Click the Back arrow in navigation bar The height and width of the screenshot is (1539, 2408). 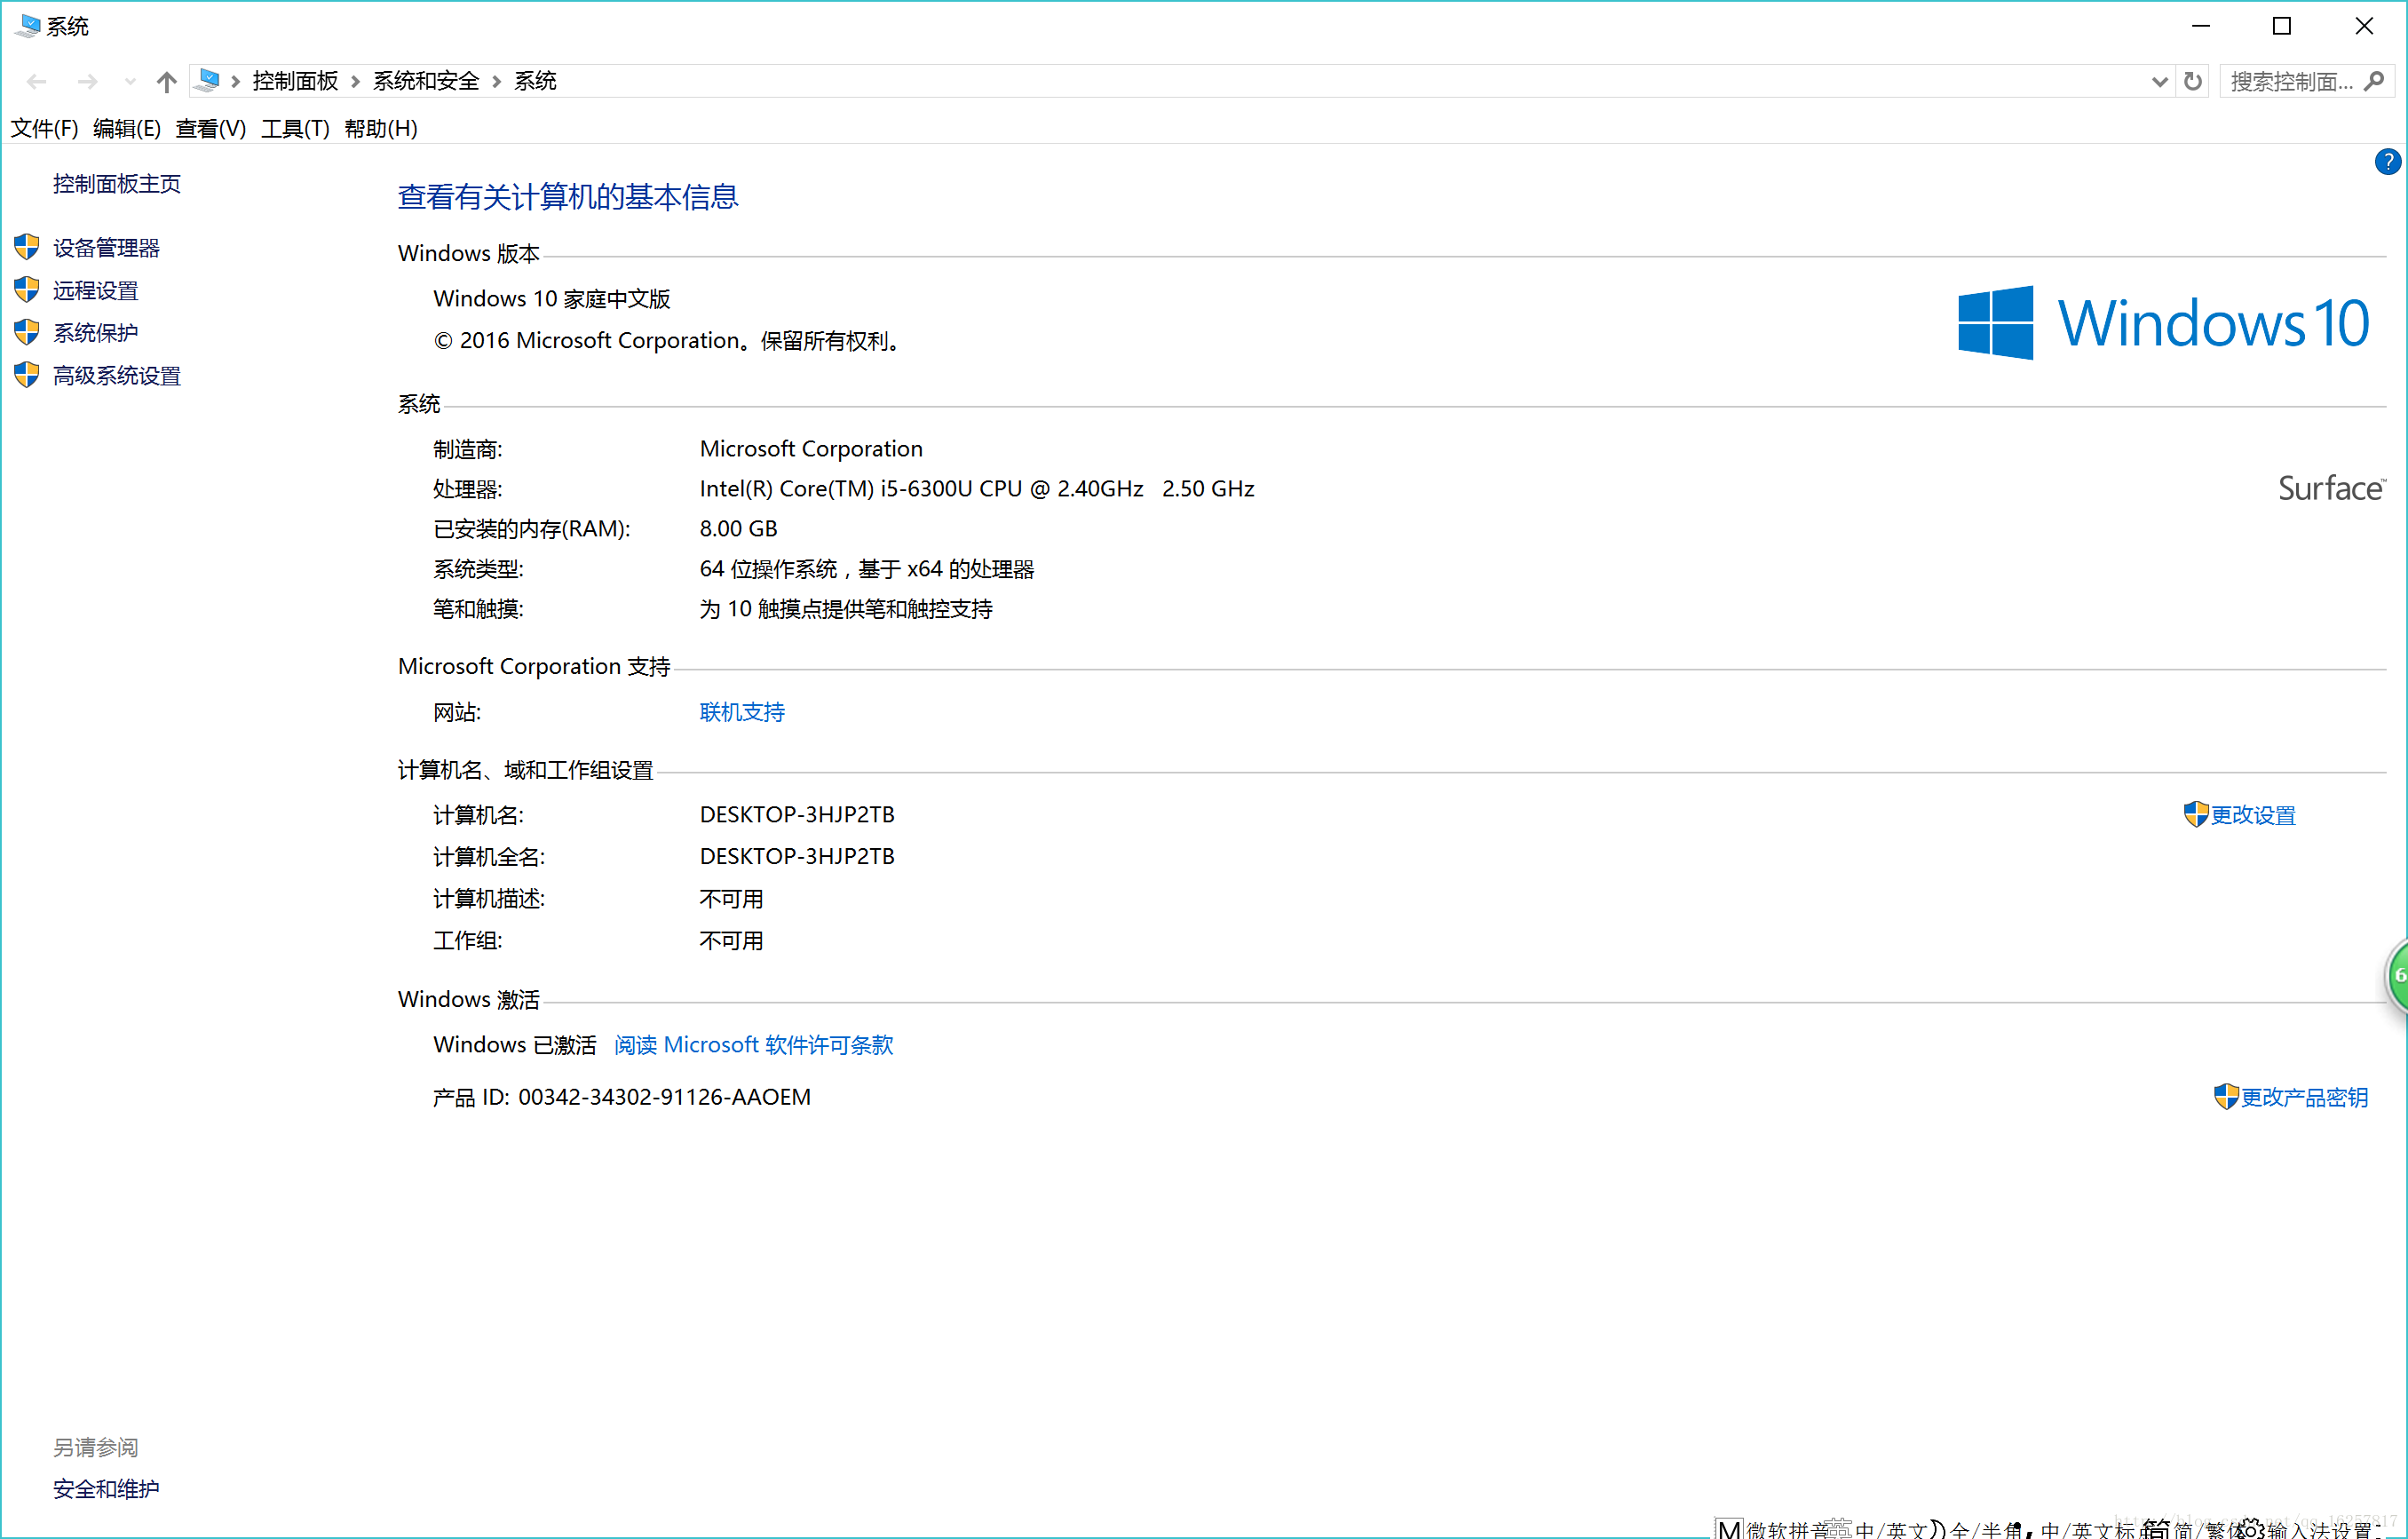(x=37, y=82)
